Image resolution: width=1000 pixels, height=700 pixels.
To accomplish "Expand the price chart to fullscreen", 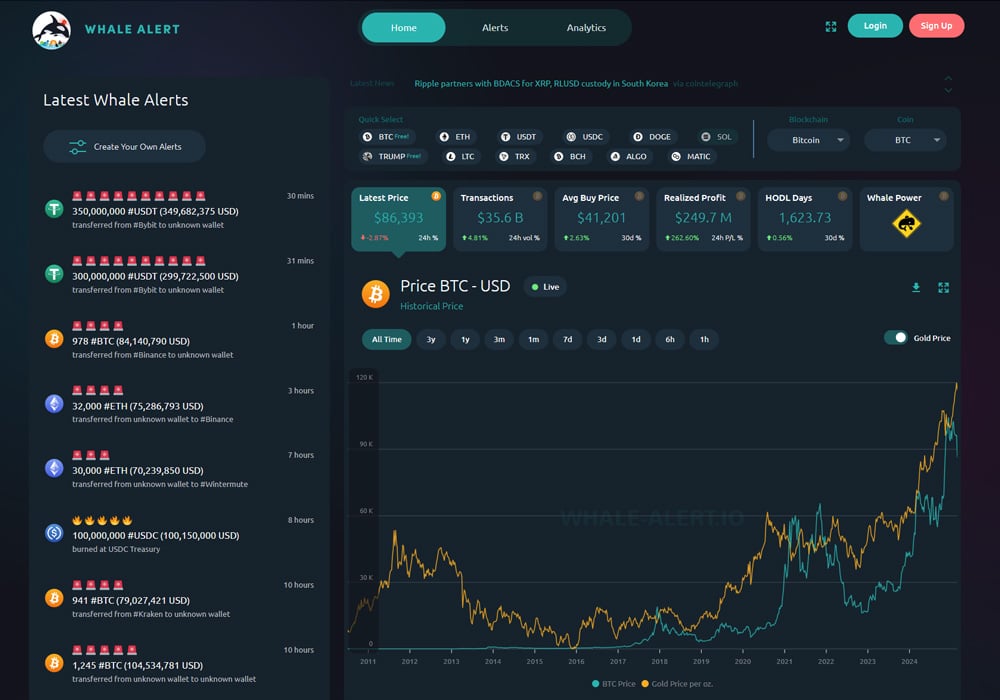I will [943, 288].
